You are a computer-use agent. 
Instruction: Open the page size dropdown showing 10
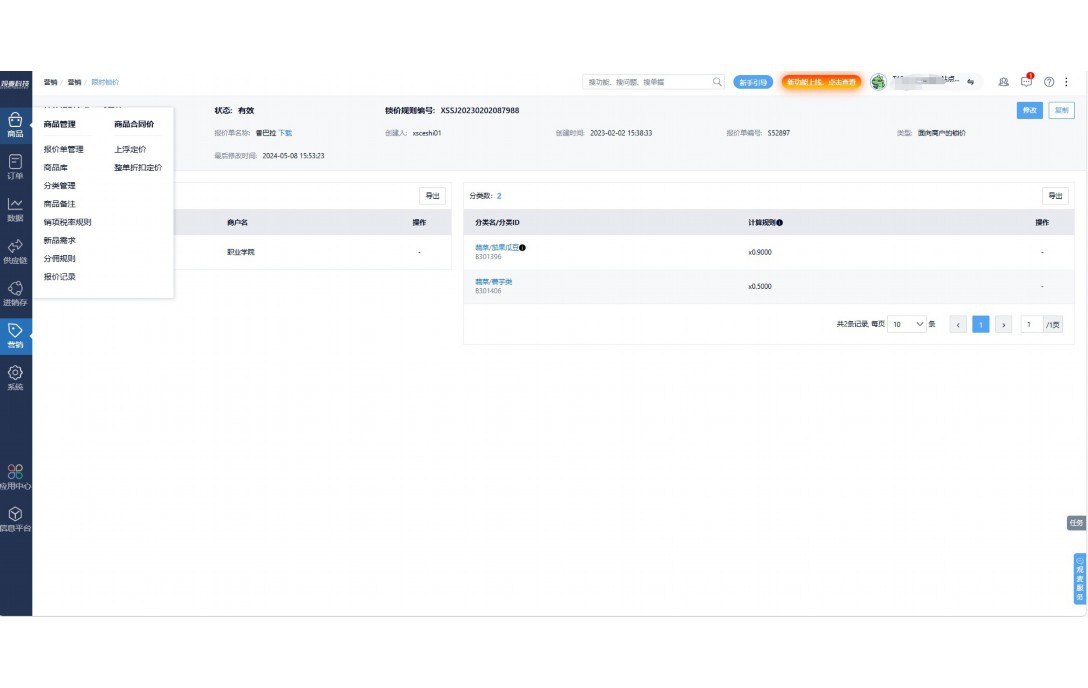pos(908,325)
